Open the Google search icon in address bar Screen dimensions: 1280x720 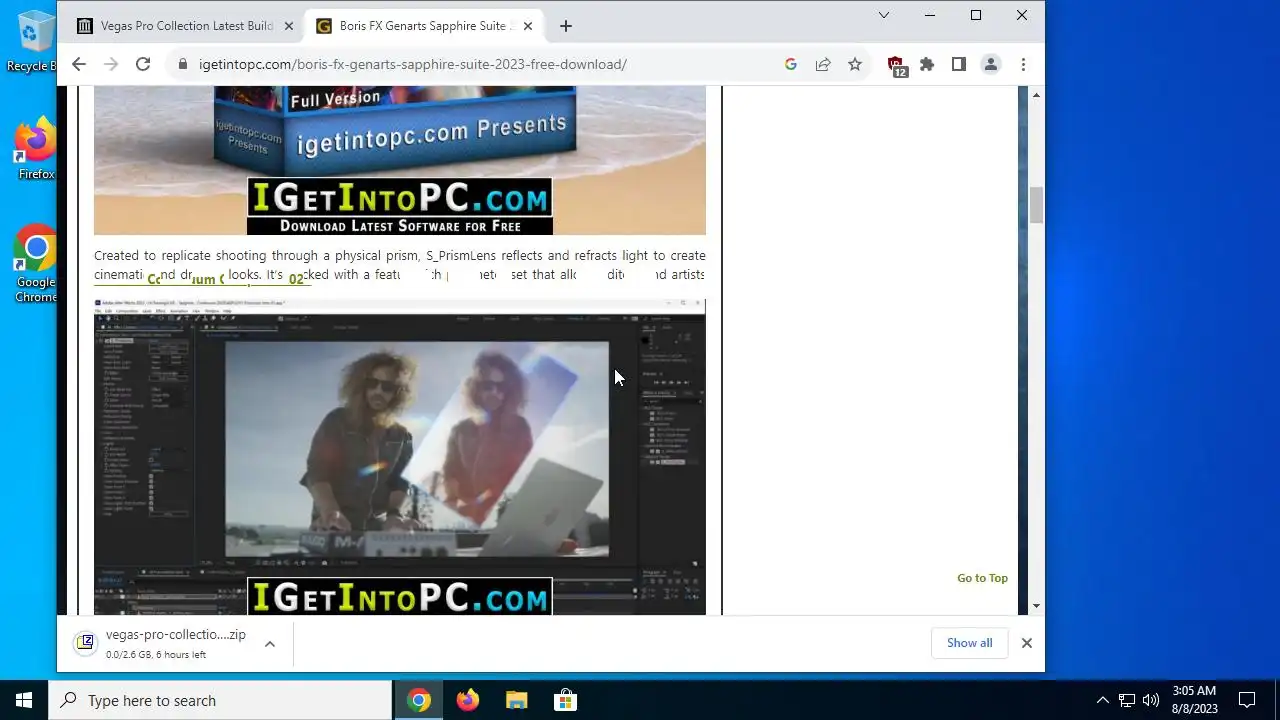coord(791,64)
